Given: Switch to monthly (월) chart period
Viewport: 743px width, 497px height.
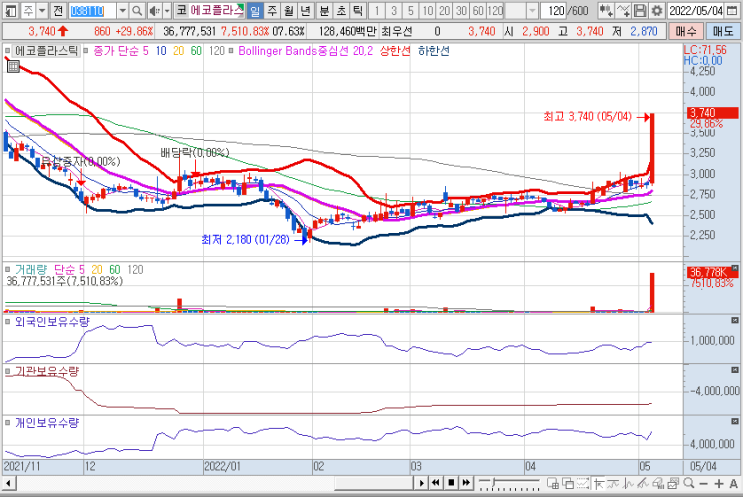Looking at the screenshot, I should 289,10.
